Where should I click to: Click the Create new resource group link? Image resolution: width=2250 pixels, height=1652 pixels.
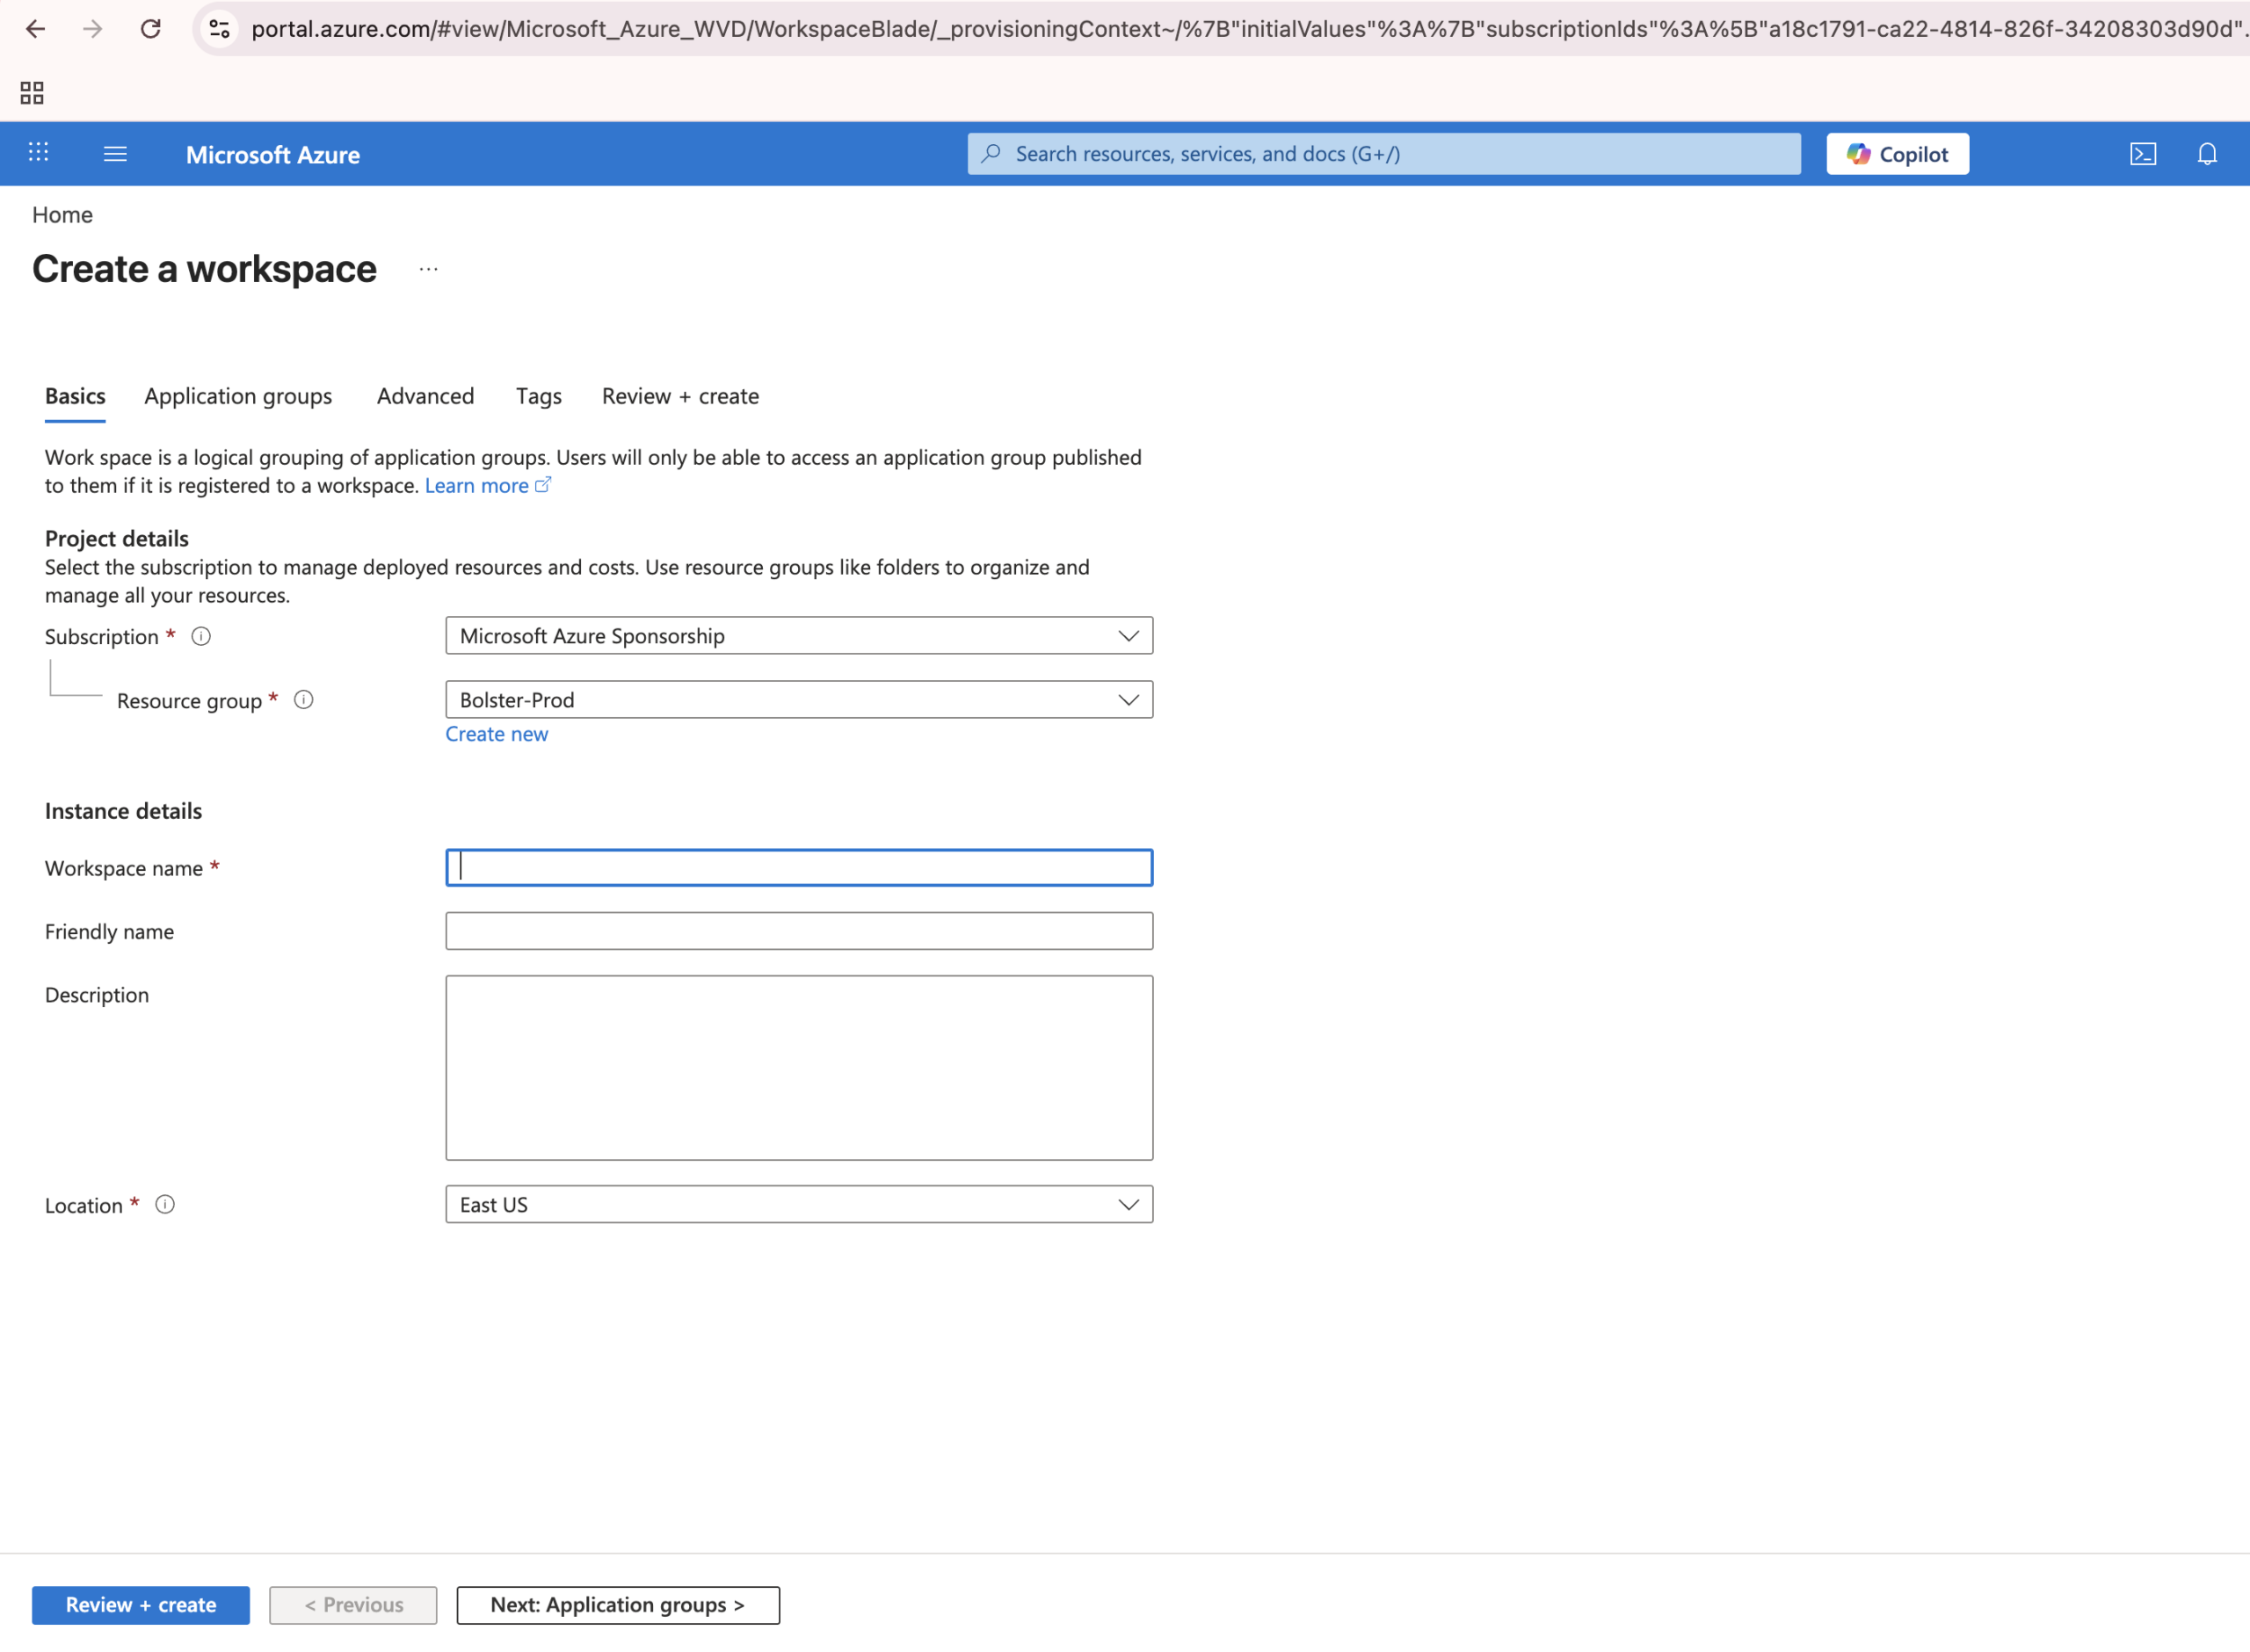[496, 734]
